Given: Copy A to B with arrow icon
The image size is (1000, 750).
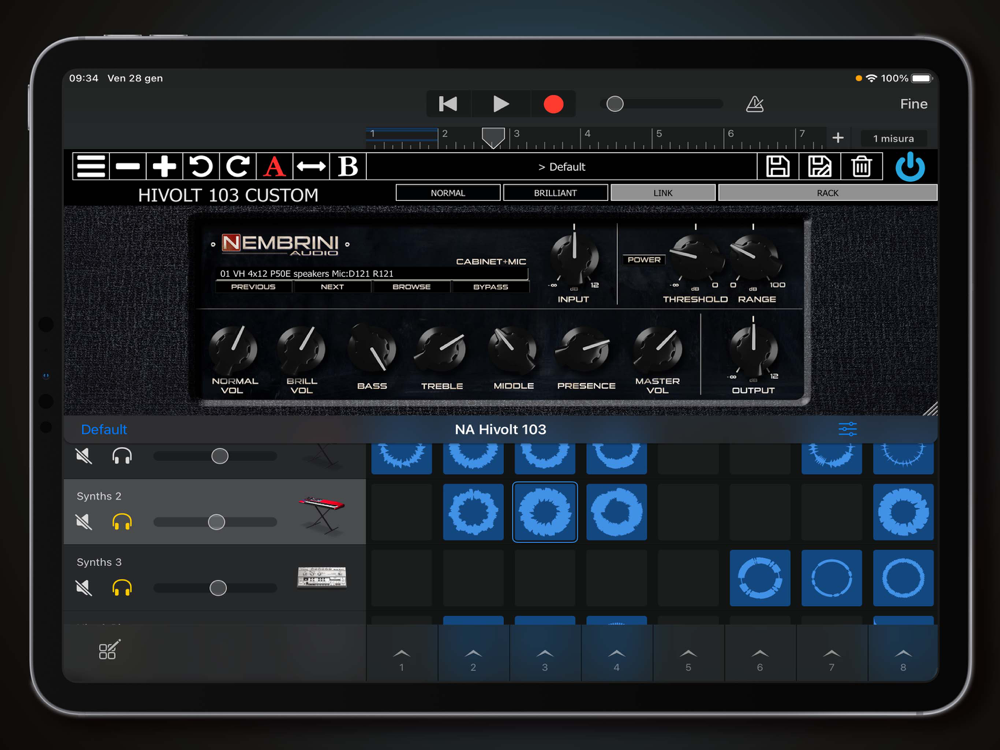Looking at the screenshot, I should click(x=311, y=166).
